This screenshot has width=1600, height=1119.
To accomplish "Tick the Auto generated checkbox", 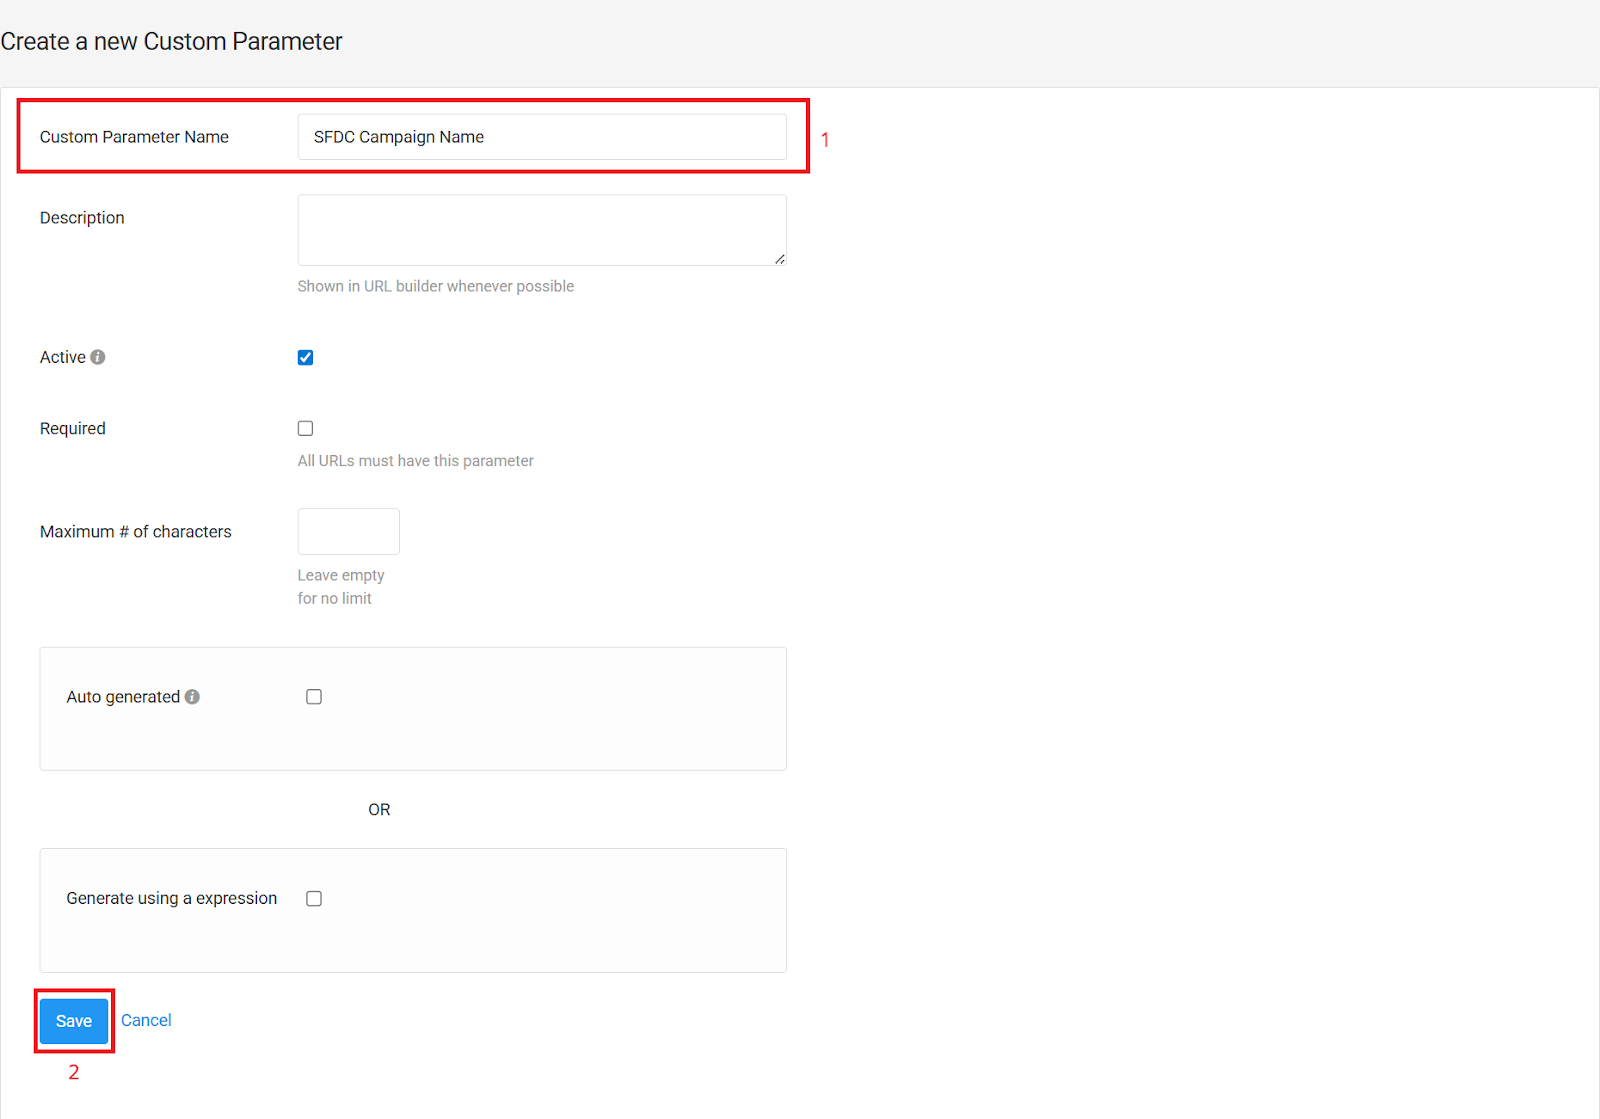I will 314,697.
